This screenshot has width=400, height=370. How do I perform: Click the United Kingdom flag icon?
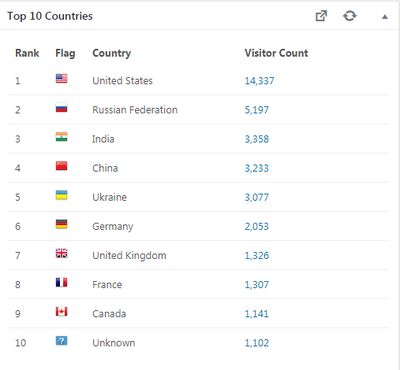tap(61, 253)
